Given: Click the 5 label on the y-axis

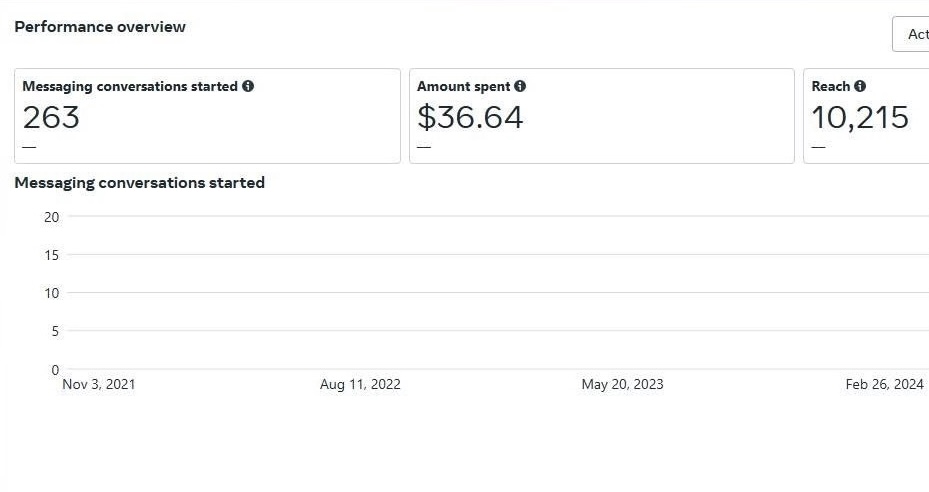Looking at the screenshot, I should pyautogui.click(x=55, y=331).
